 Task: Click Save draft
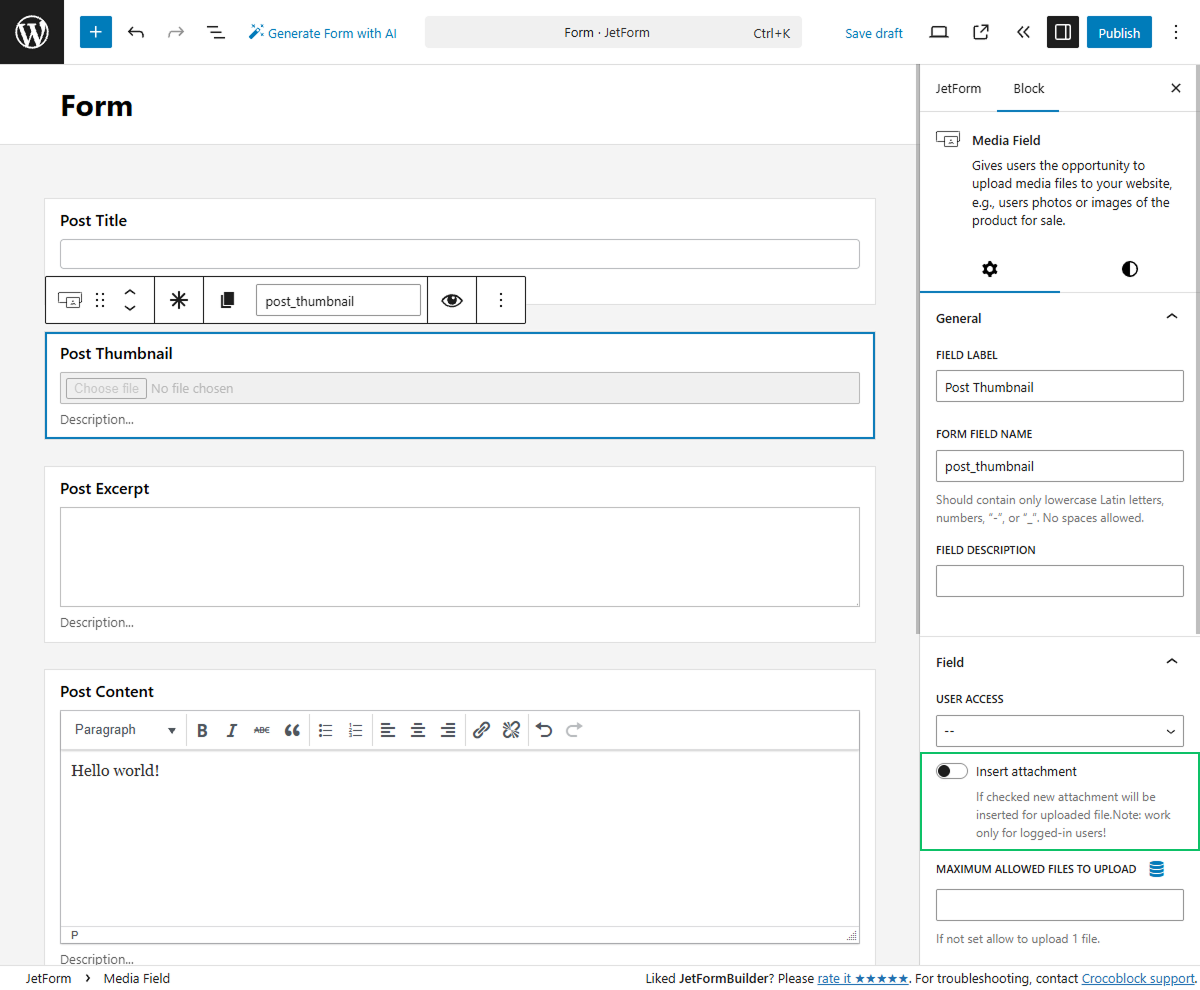pos(874,33)
